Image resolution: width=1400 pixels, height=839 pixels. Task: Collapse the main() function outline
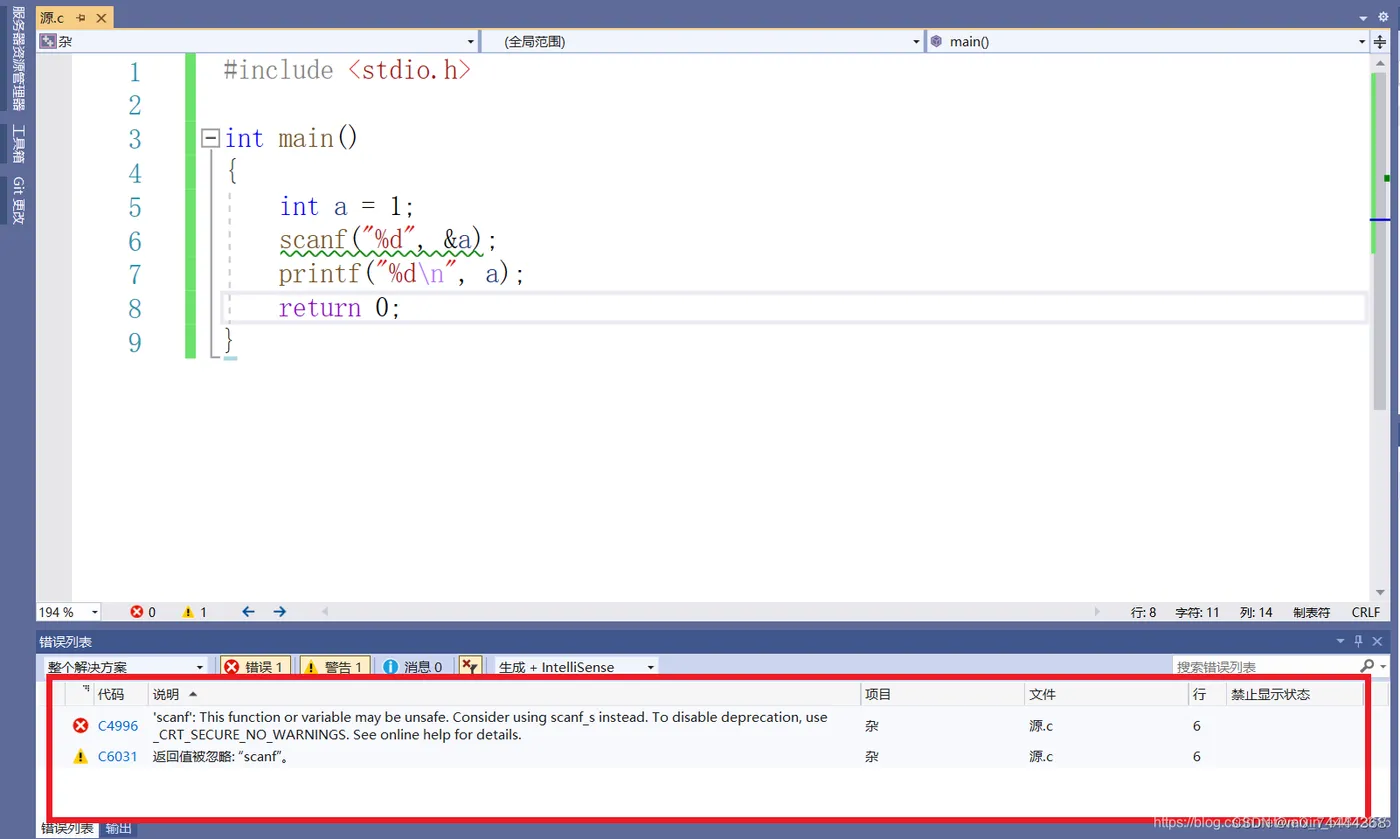pyautogui.click(x=209, y=138)
